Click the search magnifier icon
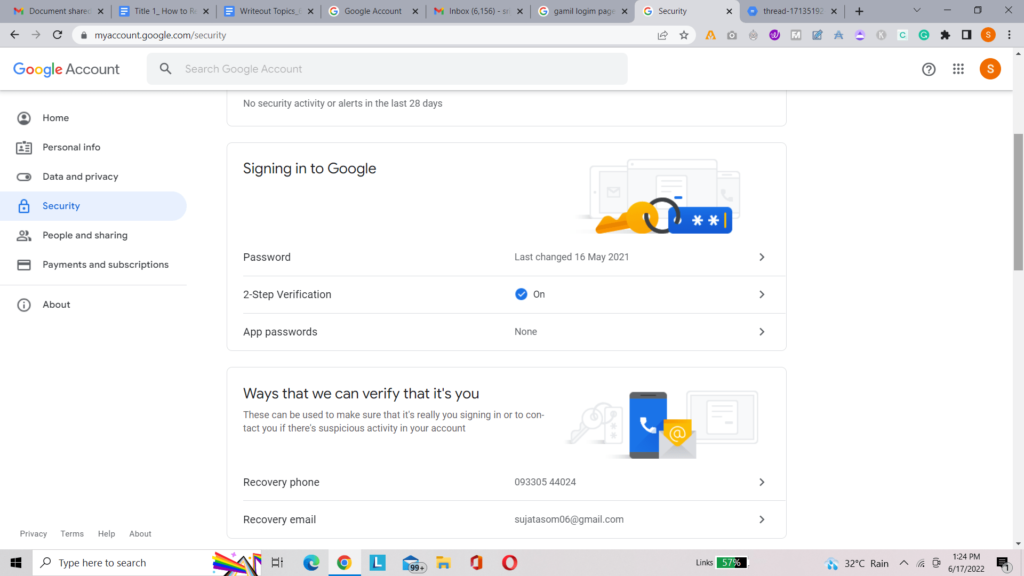 coord(165,69)
